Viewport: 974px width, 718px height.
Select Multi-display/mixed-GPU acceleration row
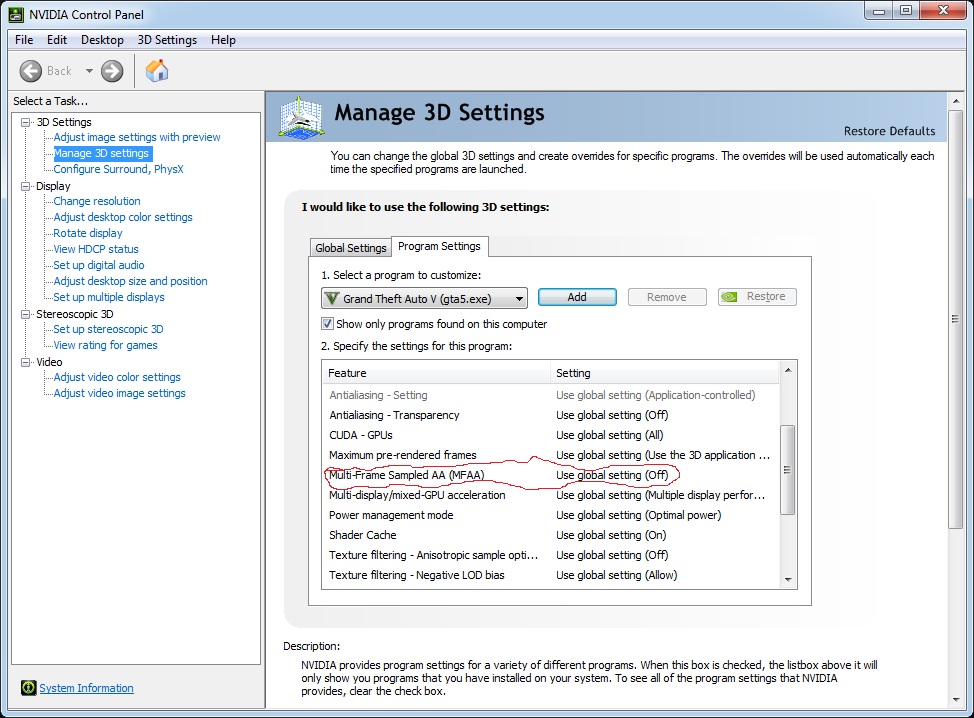[x=550, y=495]
